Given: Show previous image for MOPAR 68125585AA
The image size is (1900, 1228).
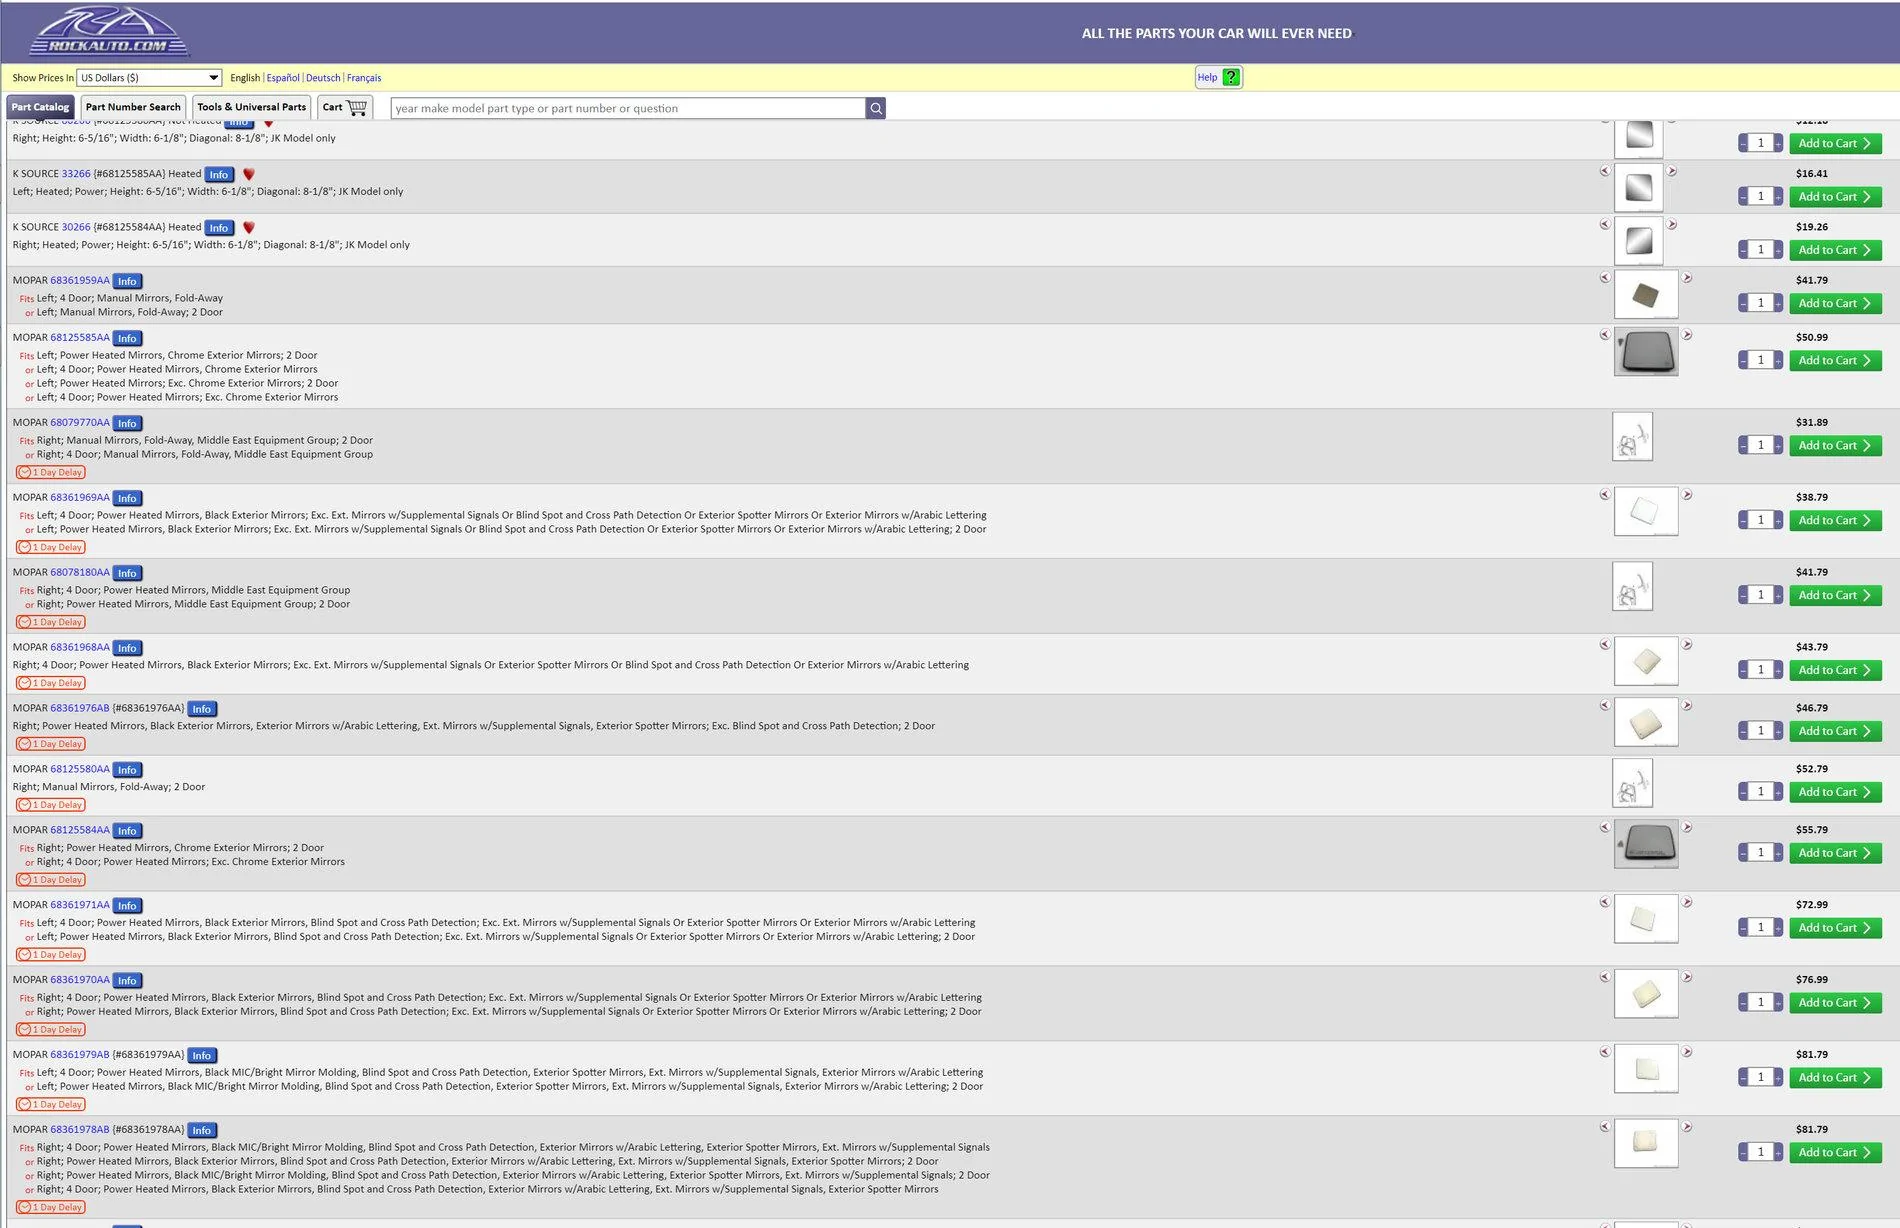Looking at the screenshot, I should [1605, 335].
